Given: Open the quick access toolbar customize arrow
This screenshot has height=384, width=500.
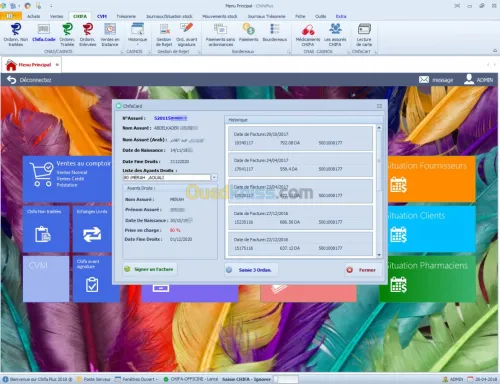Looking at the screenshot, I should (x=51, y=6).
